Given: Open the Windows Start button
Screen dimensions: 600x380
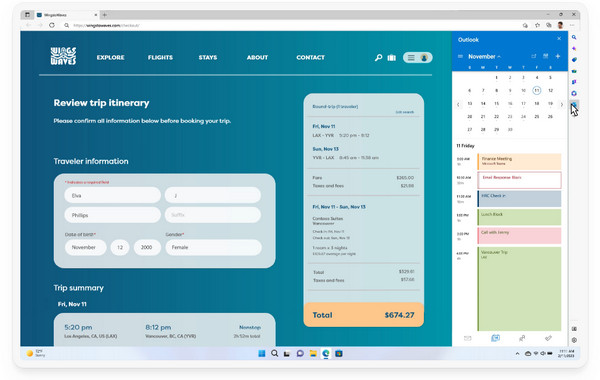Looking at the screenshot, I should [262, 353].
